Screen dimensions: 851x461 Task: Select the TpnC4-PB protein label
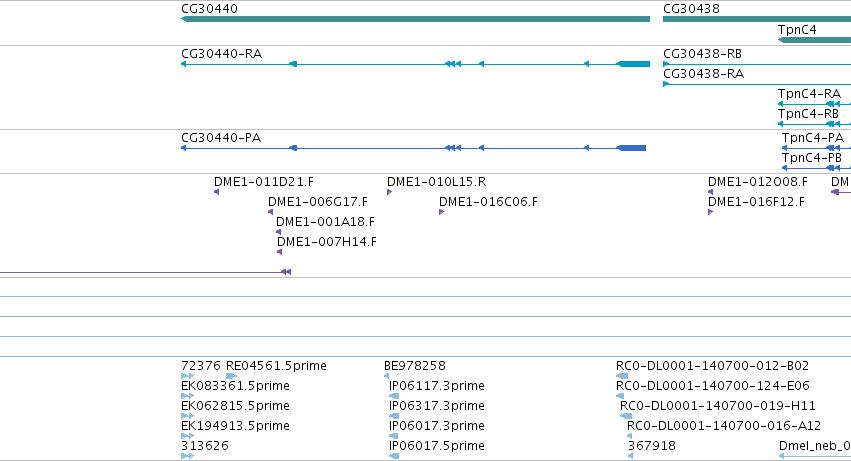pyautogui.click(x=812, y=158)
